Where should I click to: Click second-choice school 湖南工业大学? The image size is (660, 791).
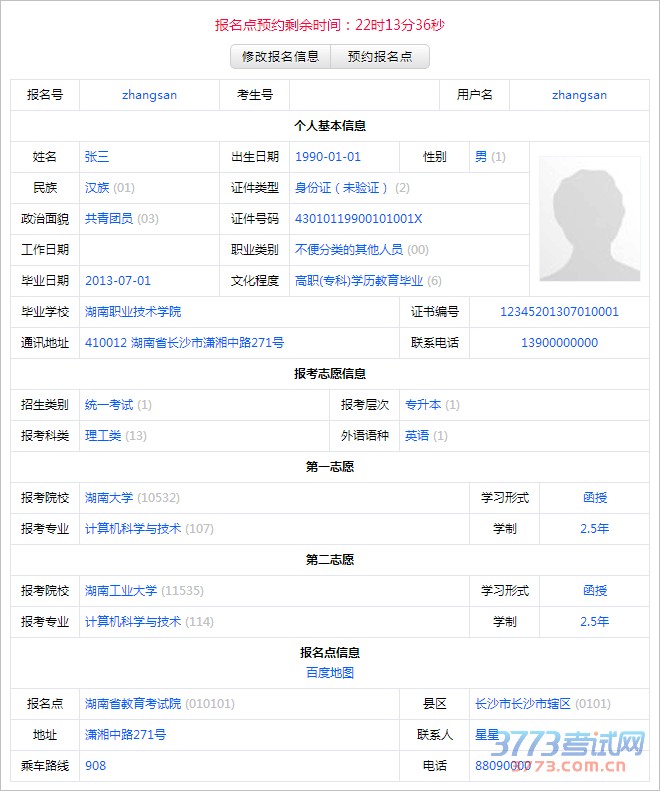(121, 591)
